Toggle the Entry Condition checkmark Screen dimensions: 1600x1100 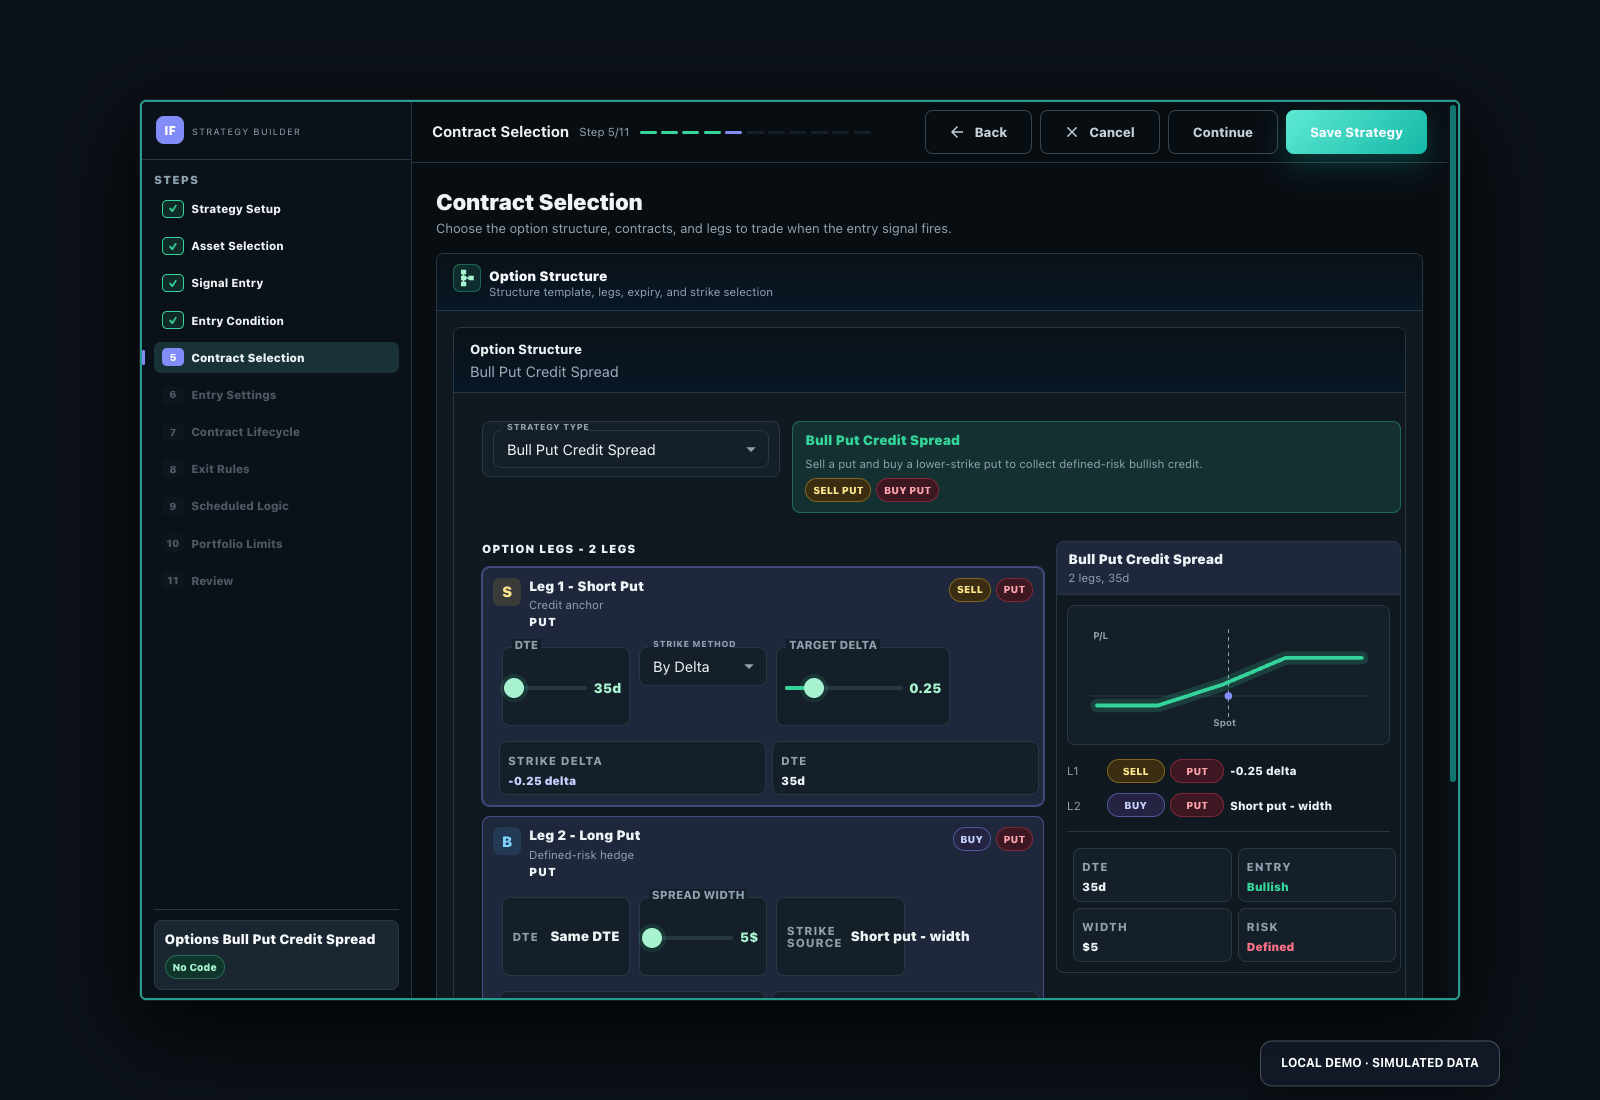tap(173, 321)
